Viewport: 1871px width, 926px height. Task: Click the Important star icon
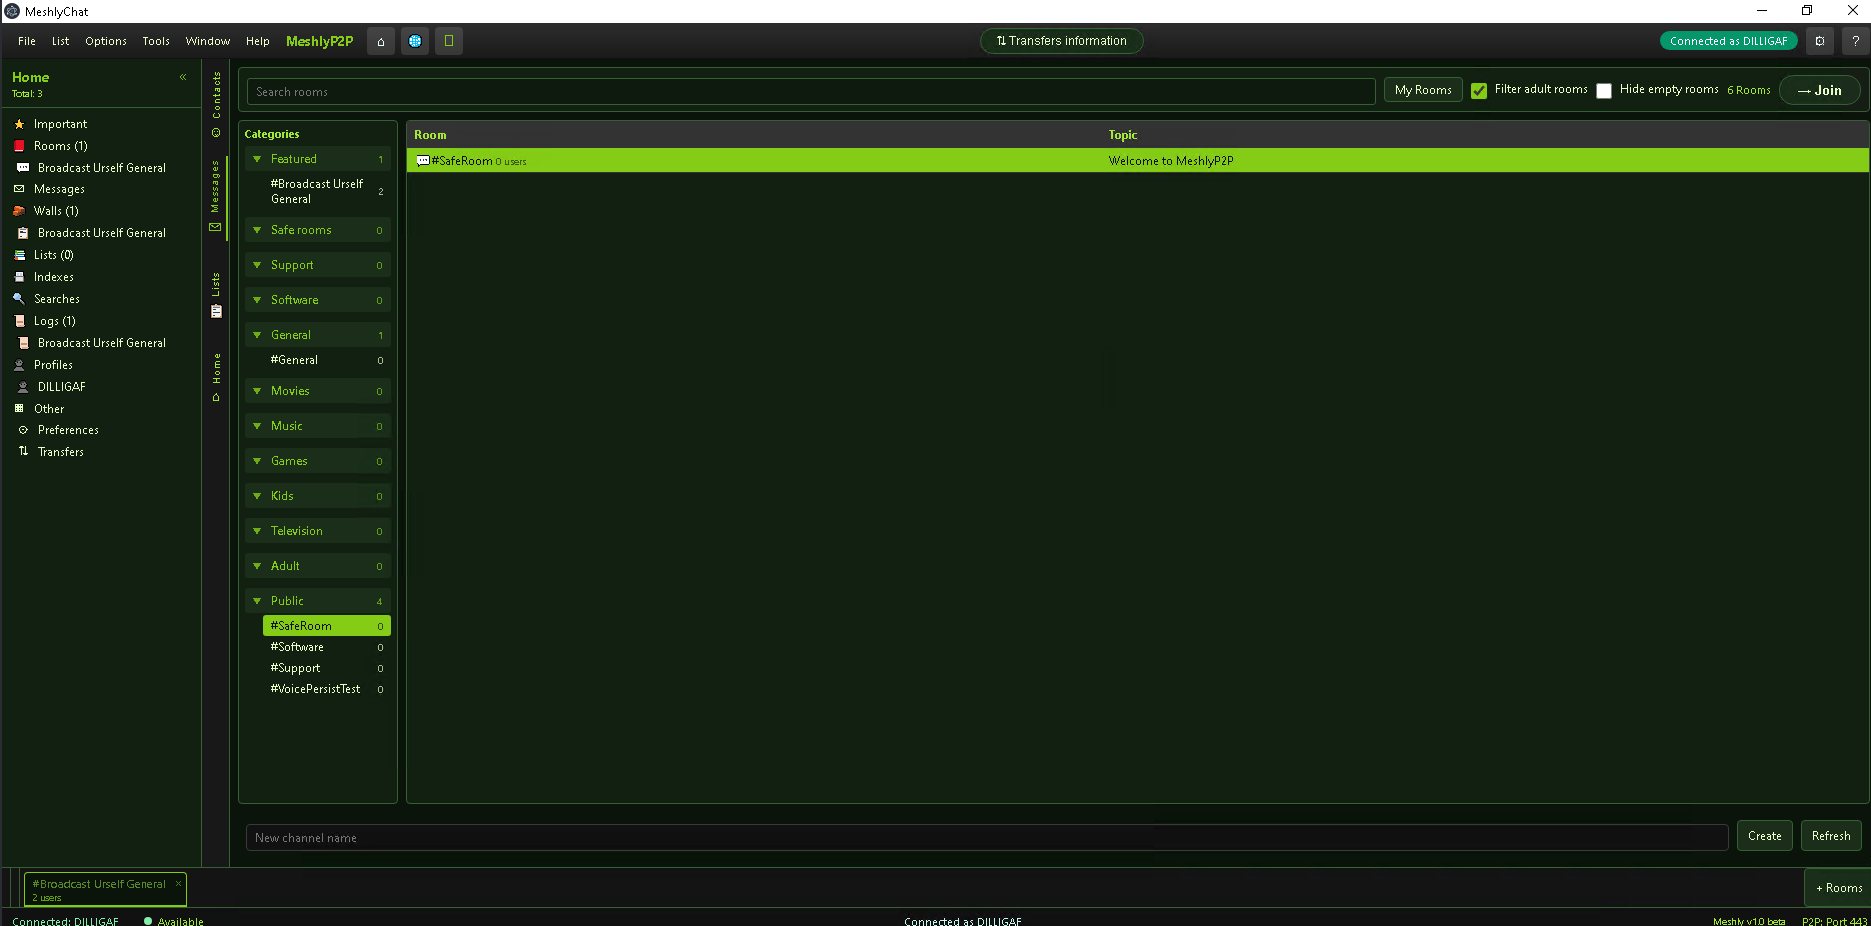(x=19, y=124)
